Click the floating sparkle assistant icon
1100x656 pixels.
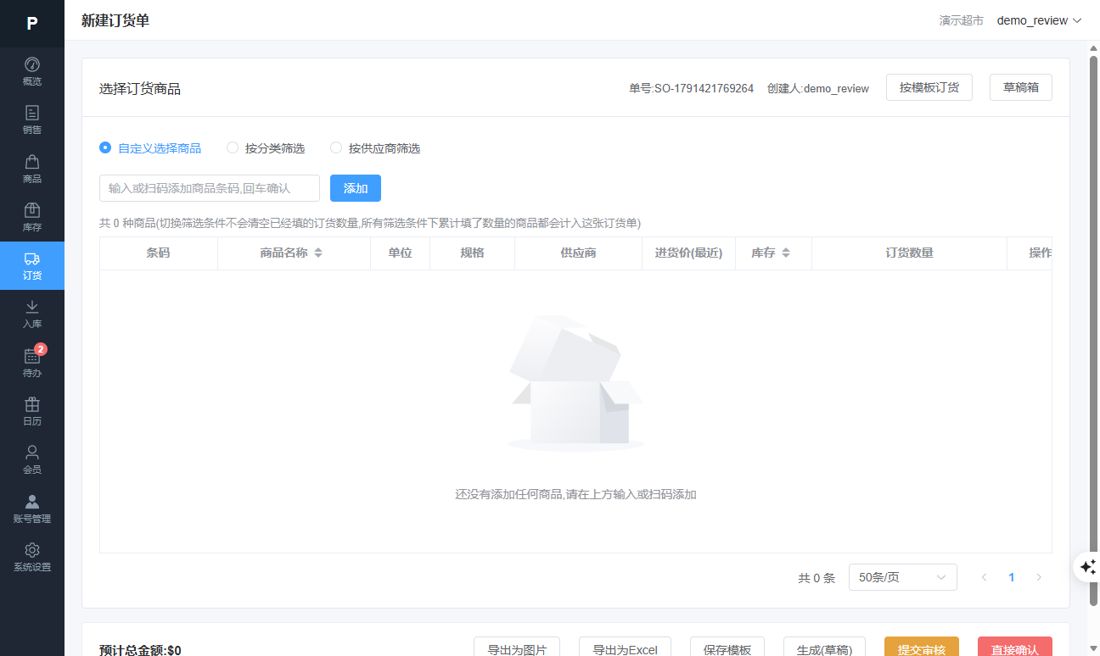(x=1087, y=567)
